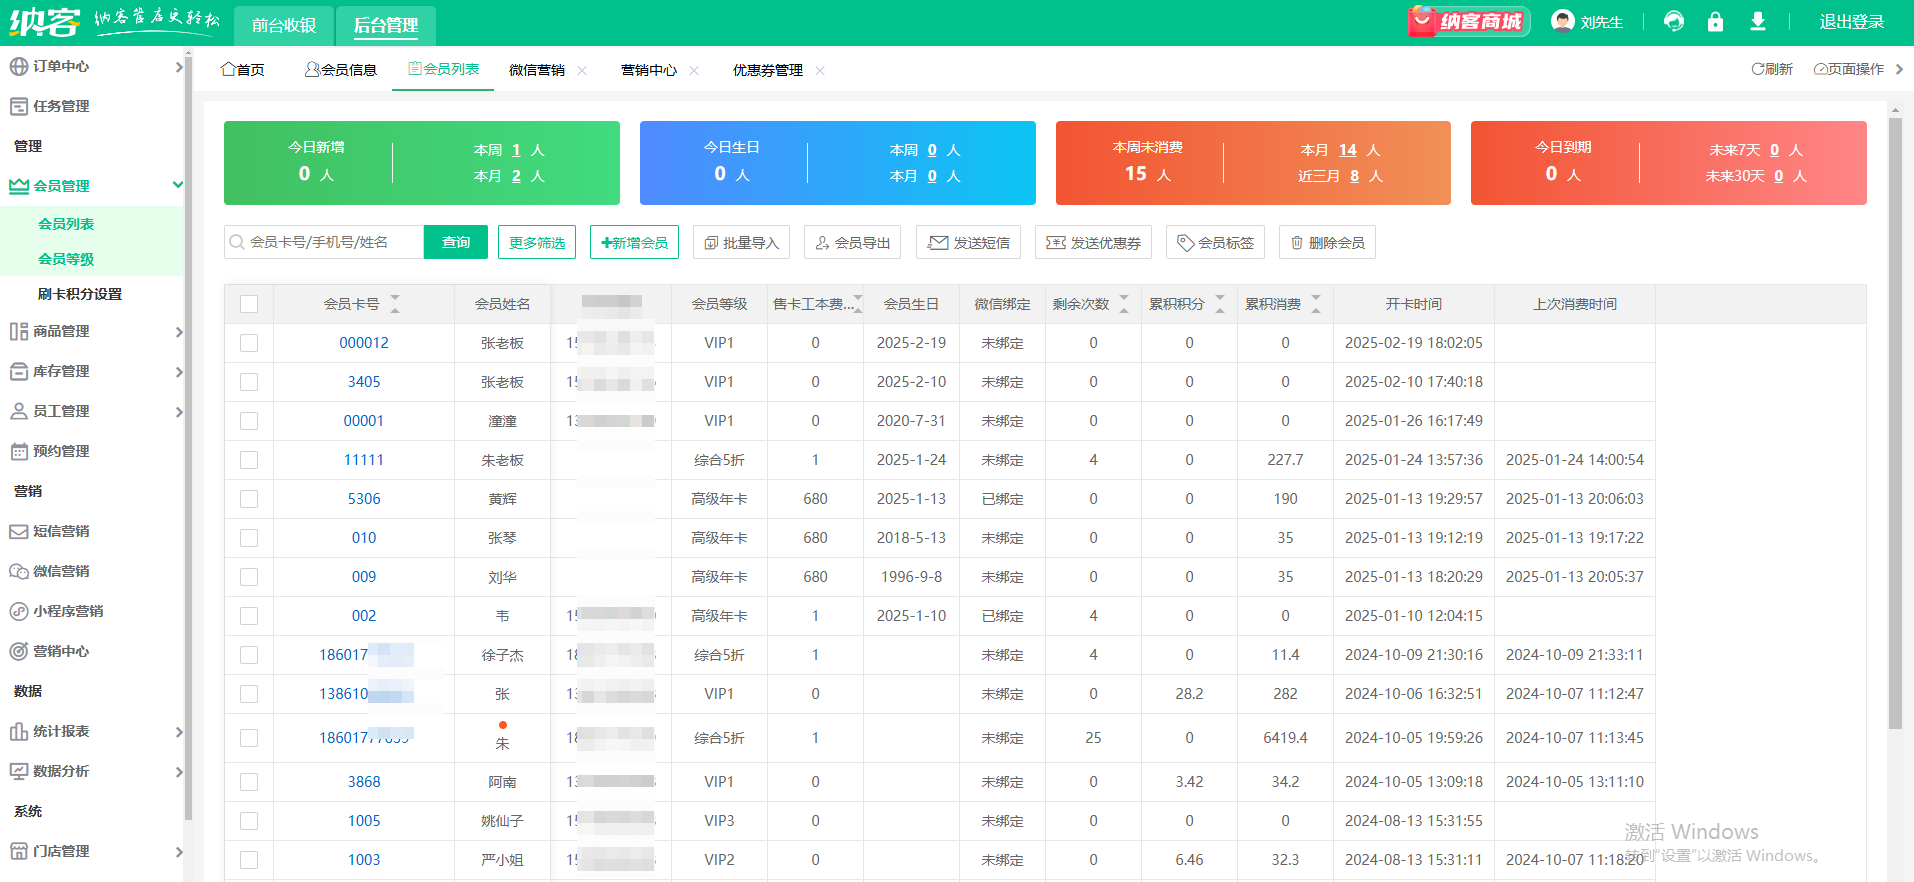The image size is (1914, 882).
Task: Click the 刘先生 user avatar icon
Action: click(1562, 21)
